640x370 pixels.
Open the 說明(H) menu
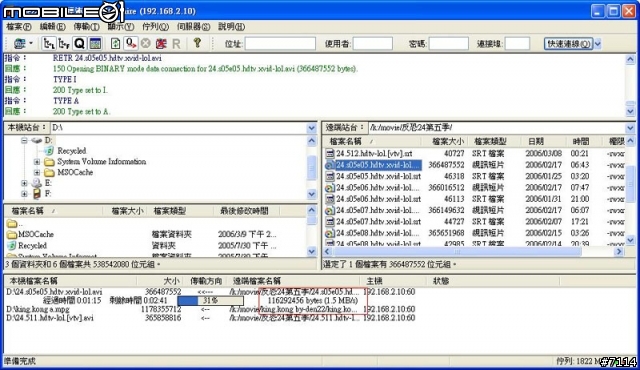point(231,27)
